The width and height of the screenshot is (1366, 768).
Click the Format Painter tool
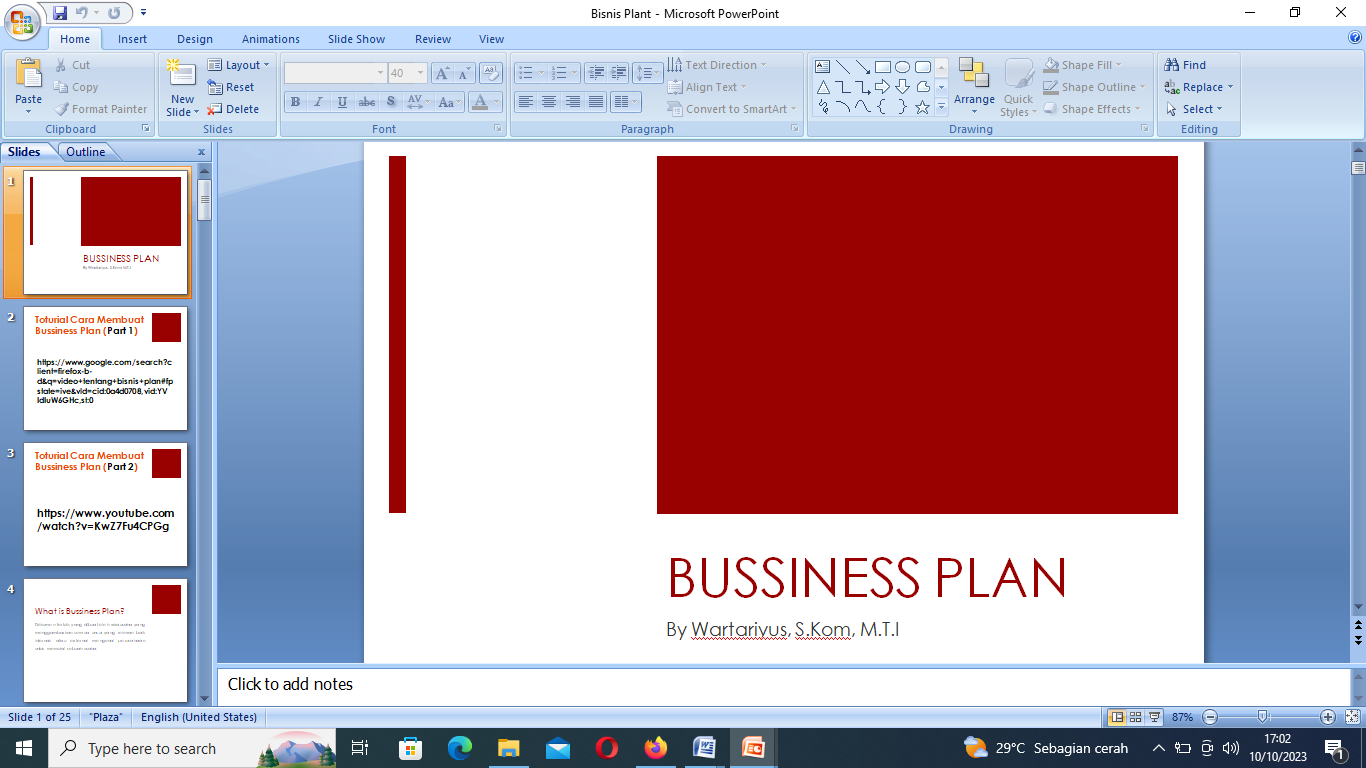(100, 109)
